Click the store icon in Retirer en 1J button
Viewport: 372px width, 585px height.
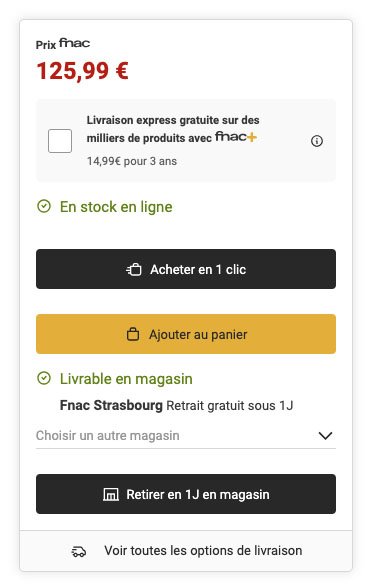[111, 494]
